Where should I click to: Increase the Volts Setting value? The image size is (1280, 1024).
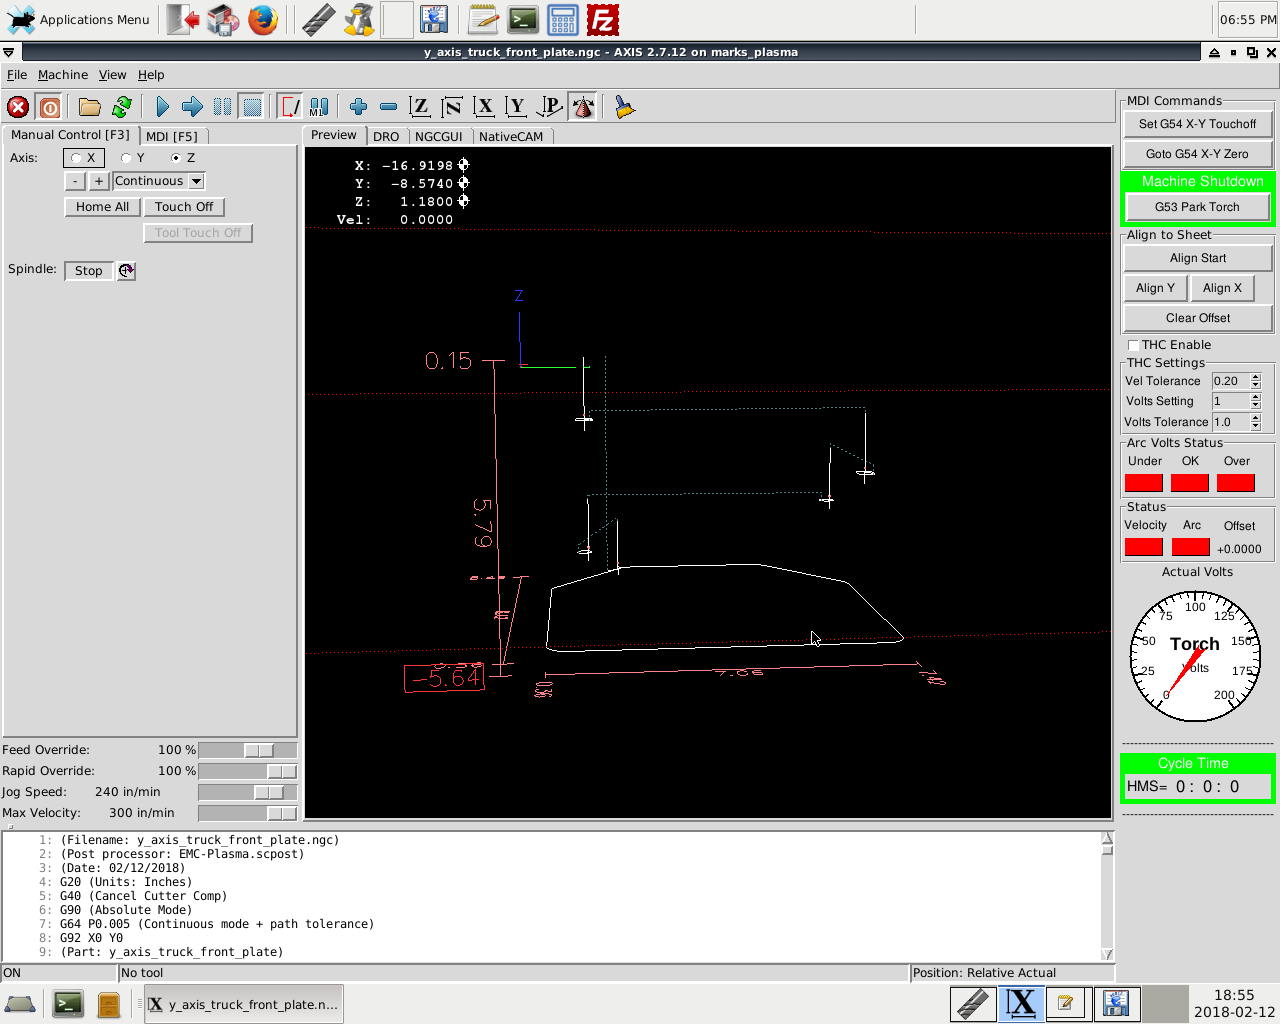1256,397
